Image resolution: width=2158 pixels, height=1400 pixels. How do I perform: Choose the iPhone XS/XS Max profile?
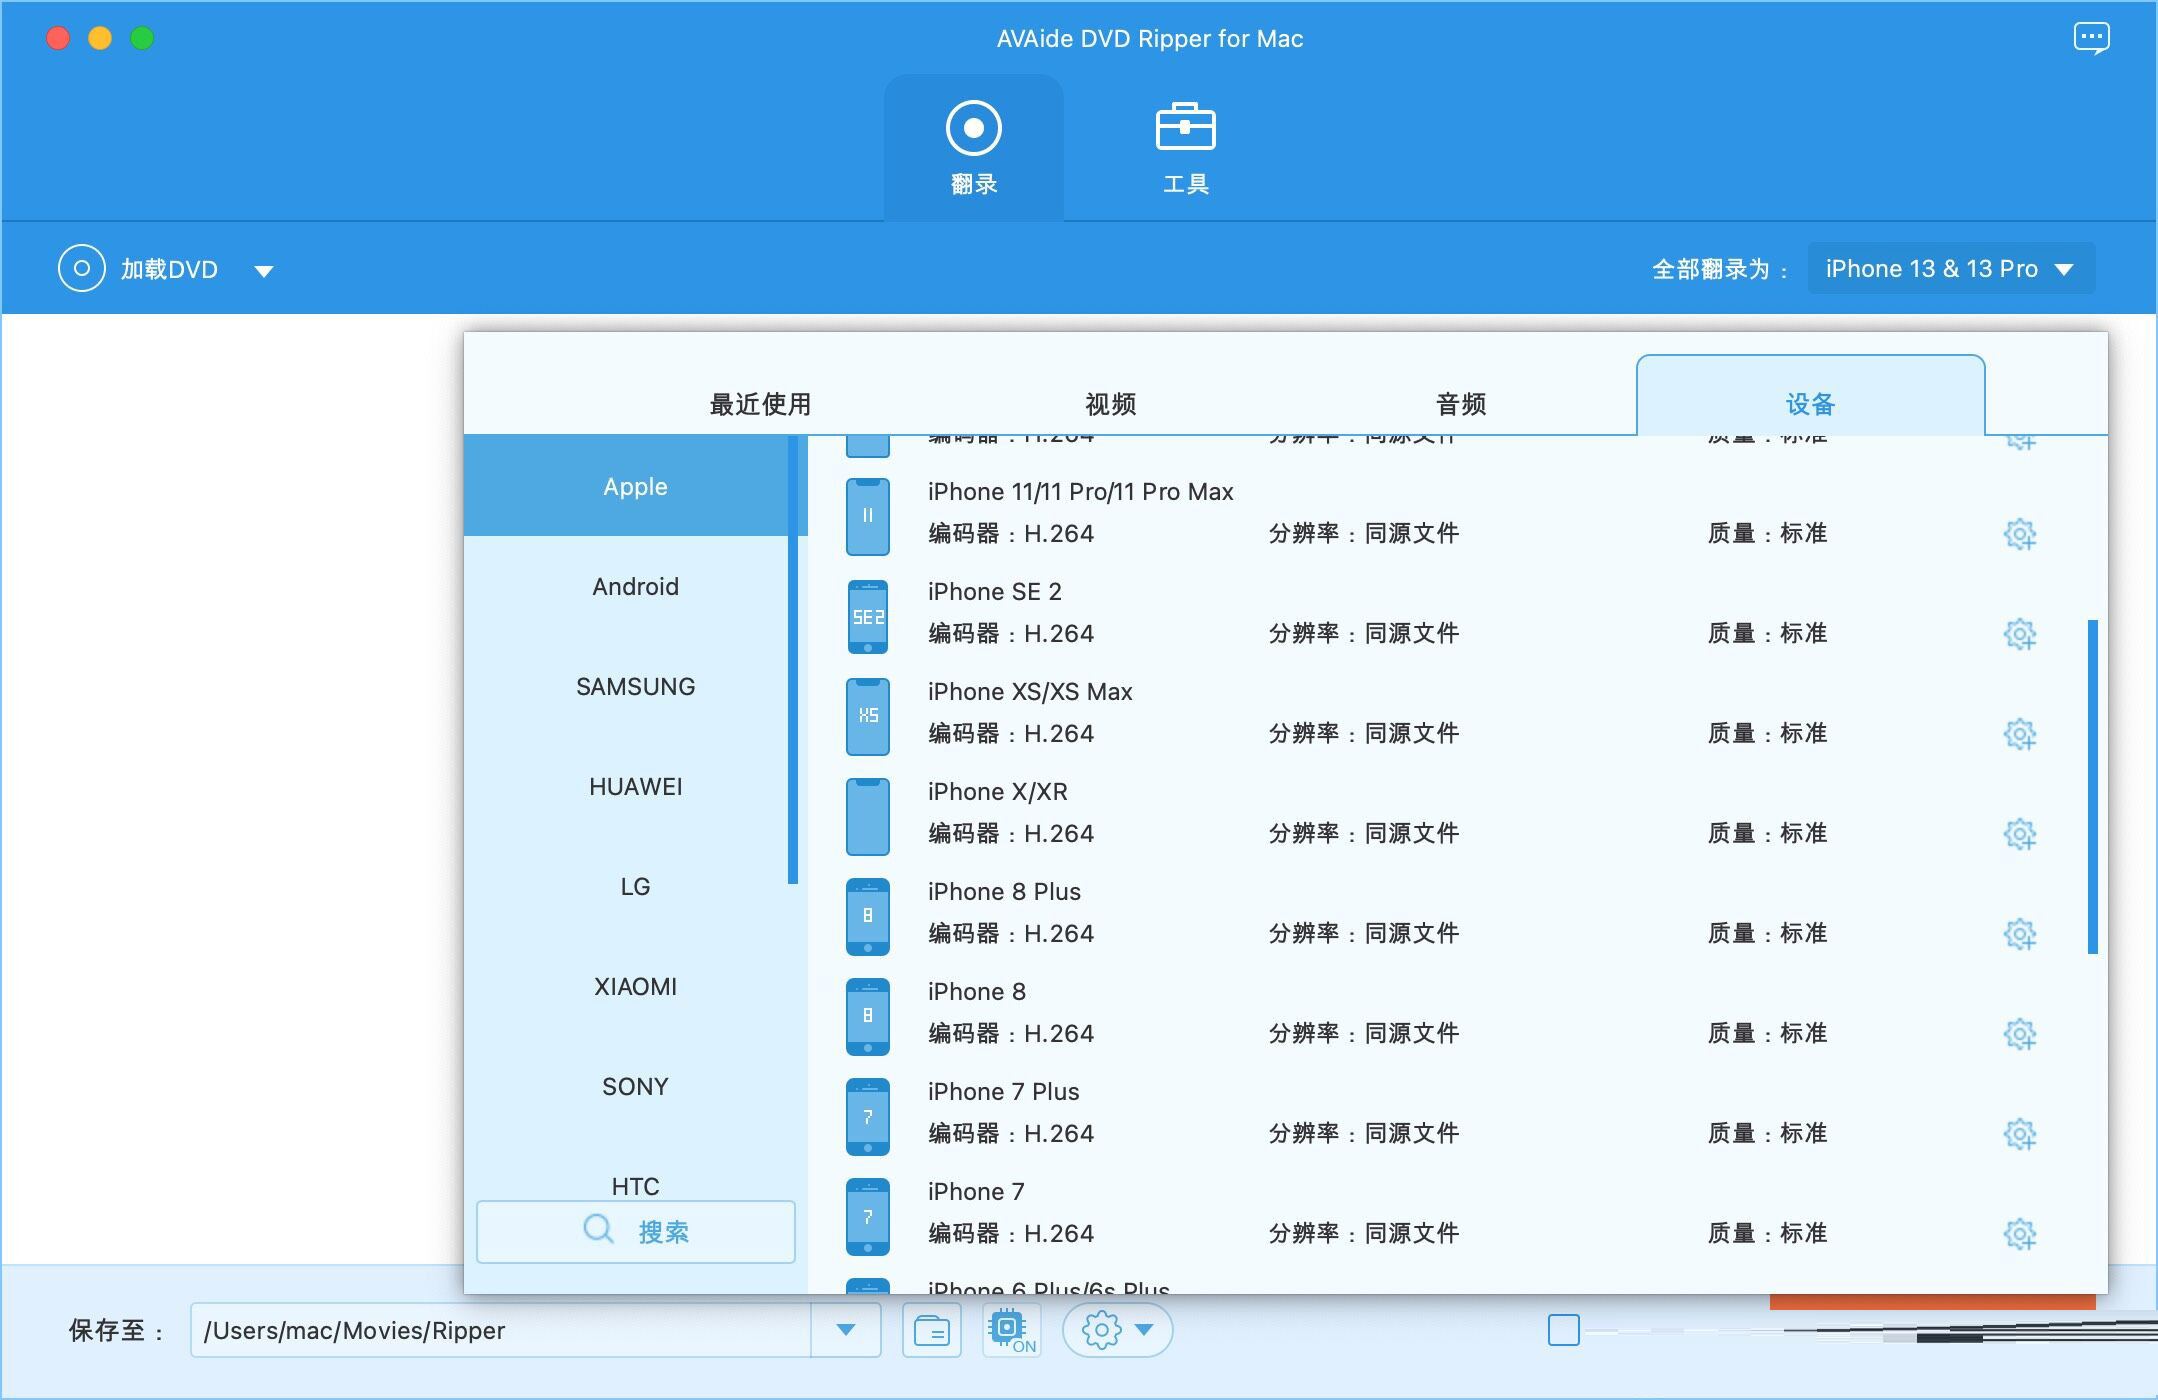coord(1029,691)
